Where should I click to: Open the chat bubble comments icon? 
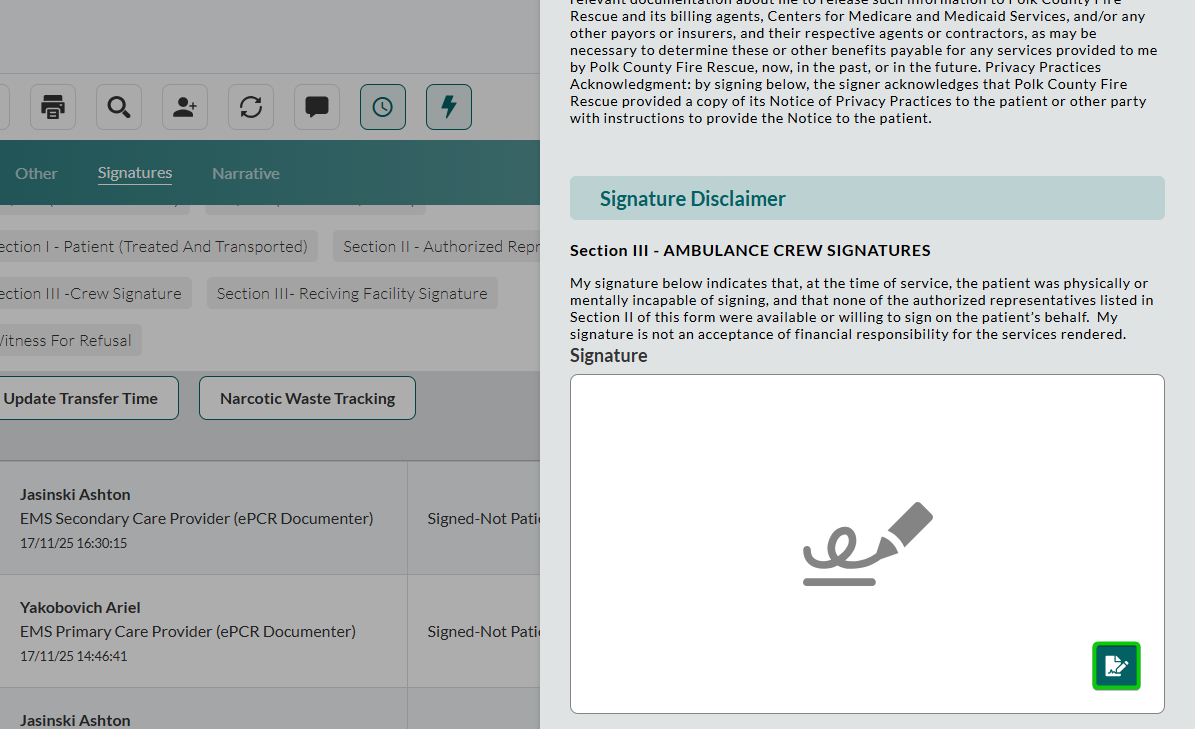click(x=317, y=107)
